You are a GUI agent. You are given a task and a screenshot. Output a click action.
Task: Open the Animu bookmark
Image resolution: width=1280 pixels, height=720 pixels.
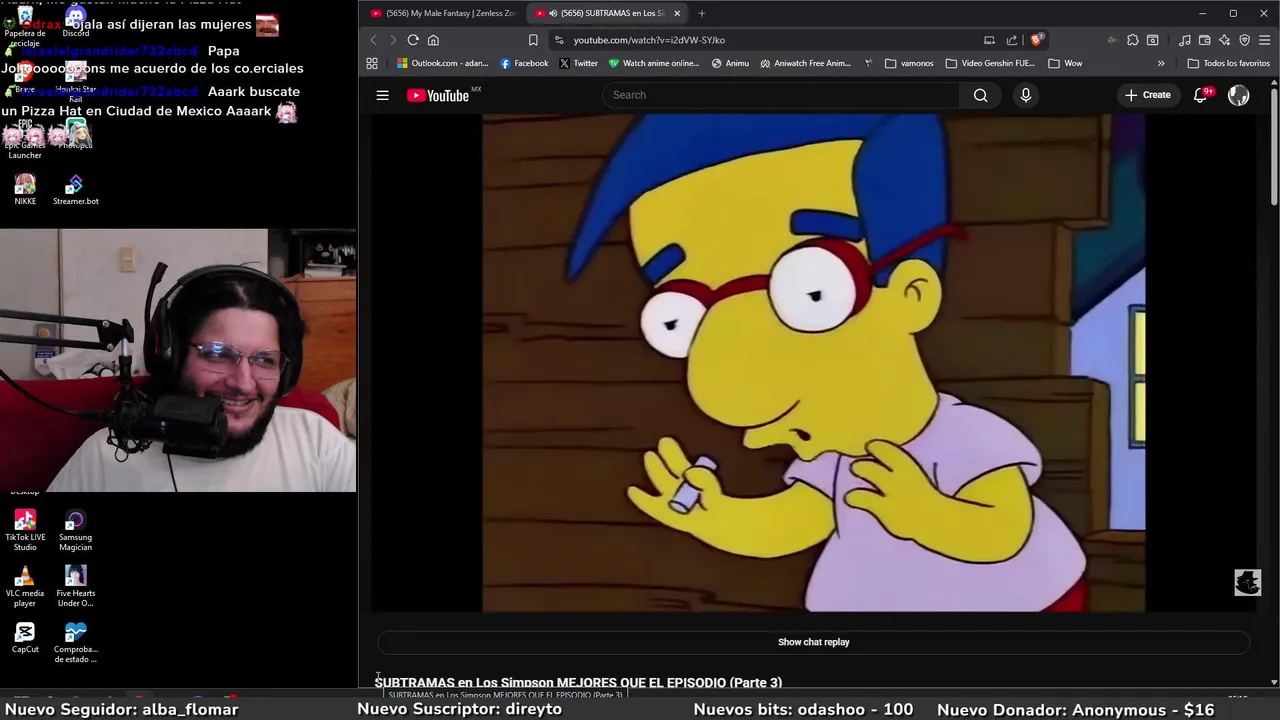coord(730,63)
